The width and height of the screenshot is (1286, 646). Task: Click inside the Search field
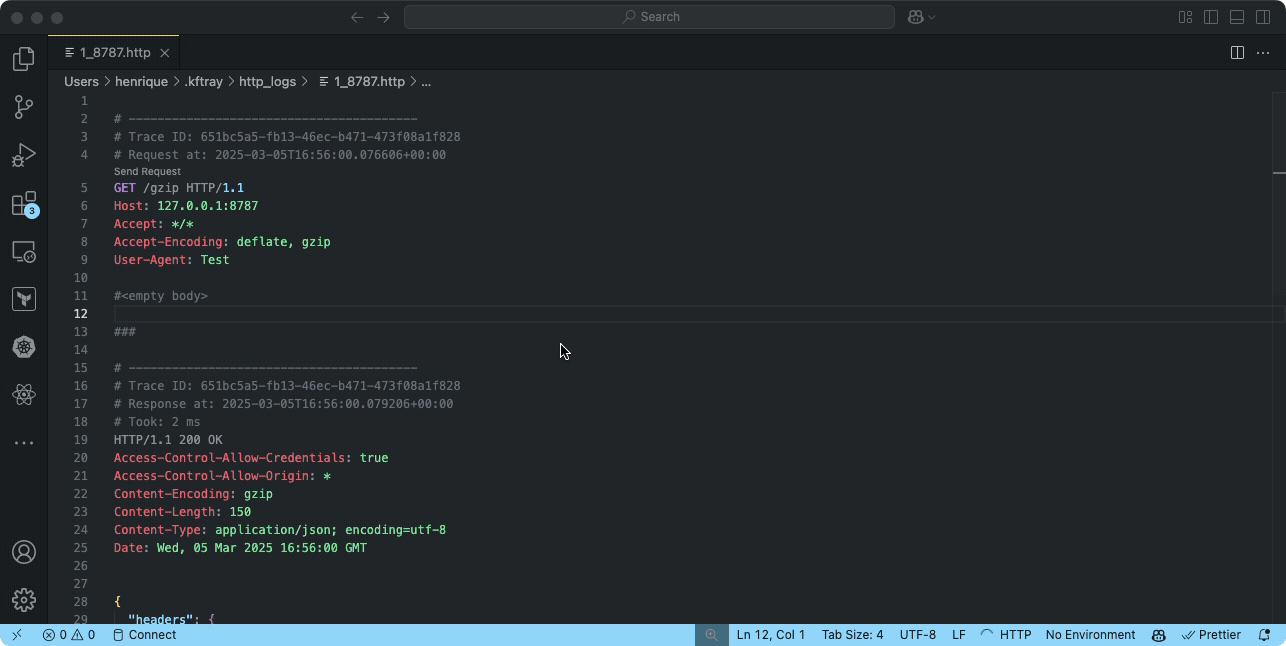648,17
